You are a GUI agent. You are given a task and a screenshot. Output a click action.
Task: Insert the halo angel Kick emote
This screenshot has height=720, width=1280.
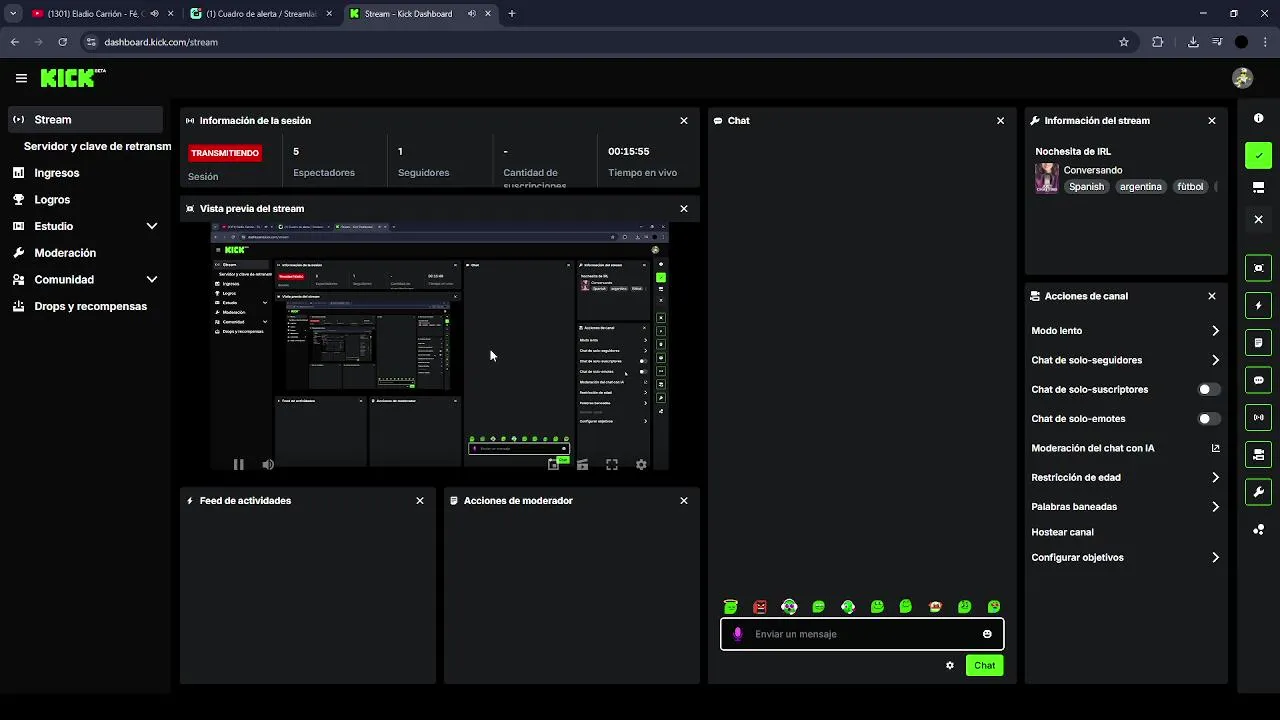pos(730,606)
